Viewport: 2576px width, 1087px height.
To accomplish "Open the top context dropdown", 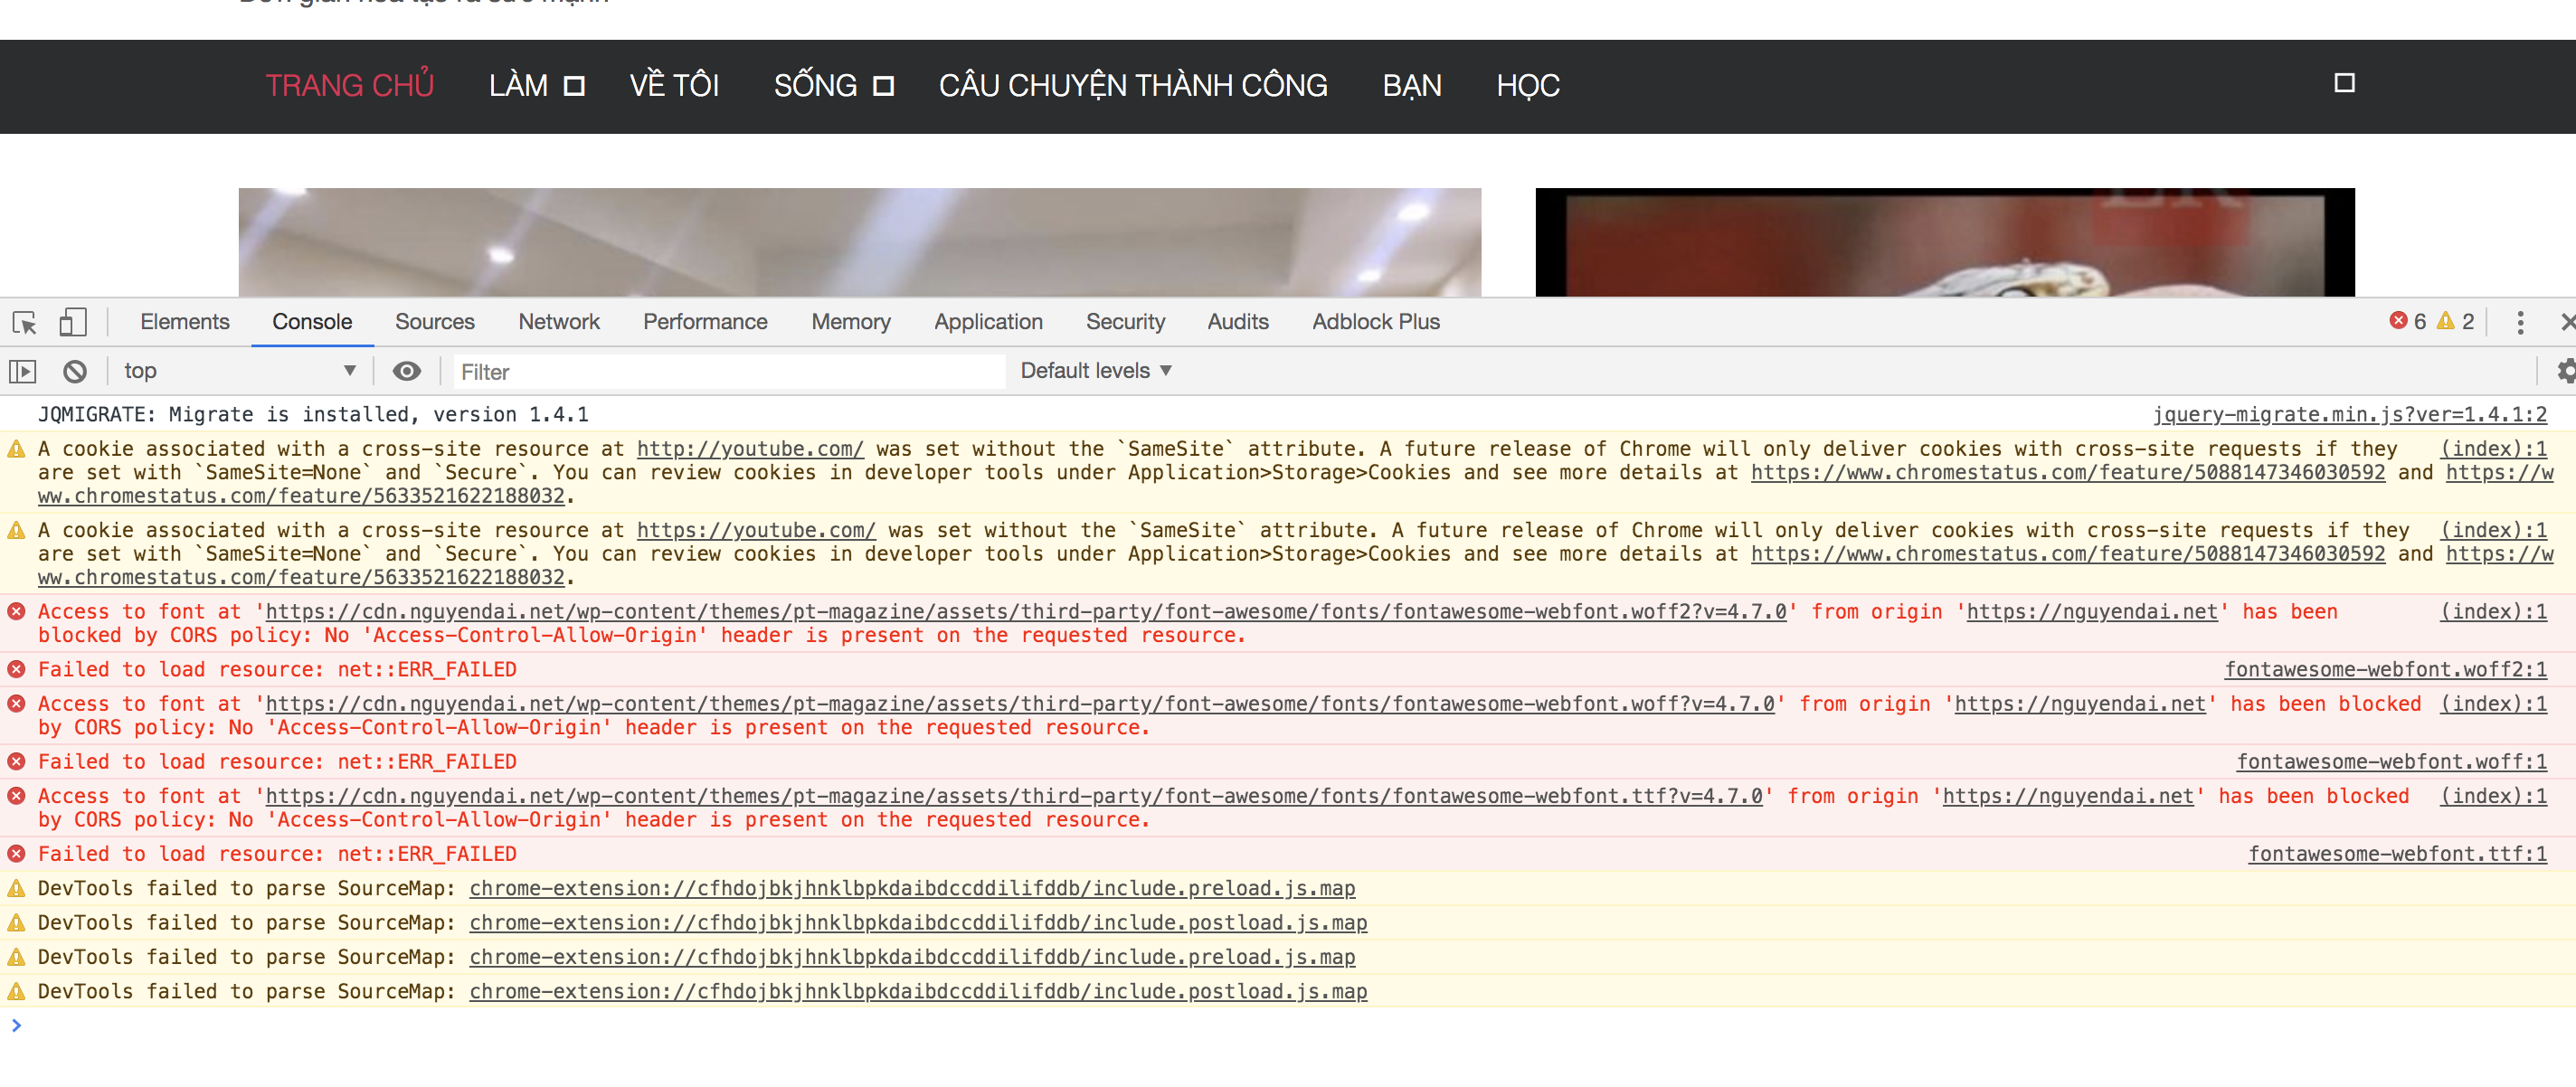I will 239,372.
